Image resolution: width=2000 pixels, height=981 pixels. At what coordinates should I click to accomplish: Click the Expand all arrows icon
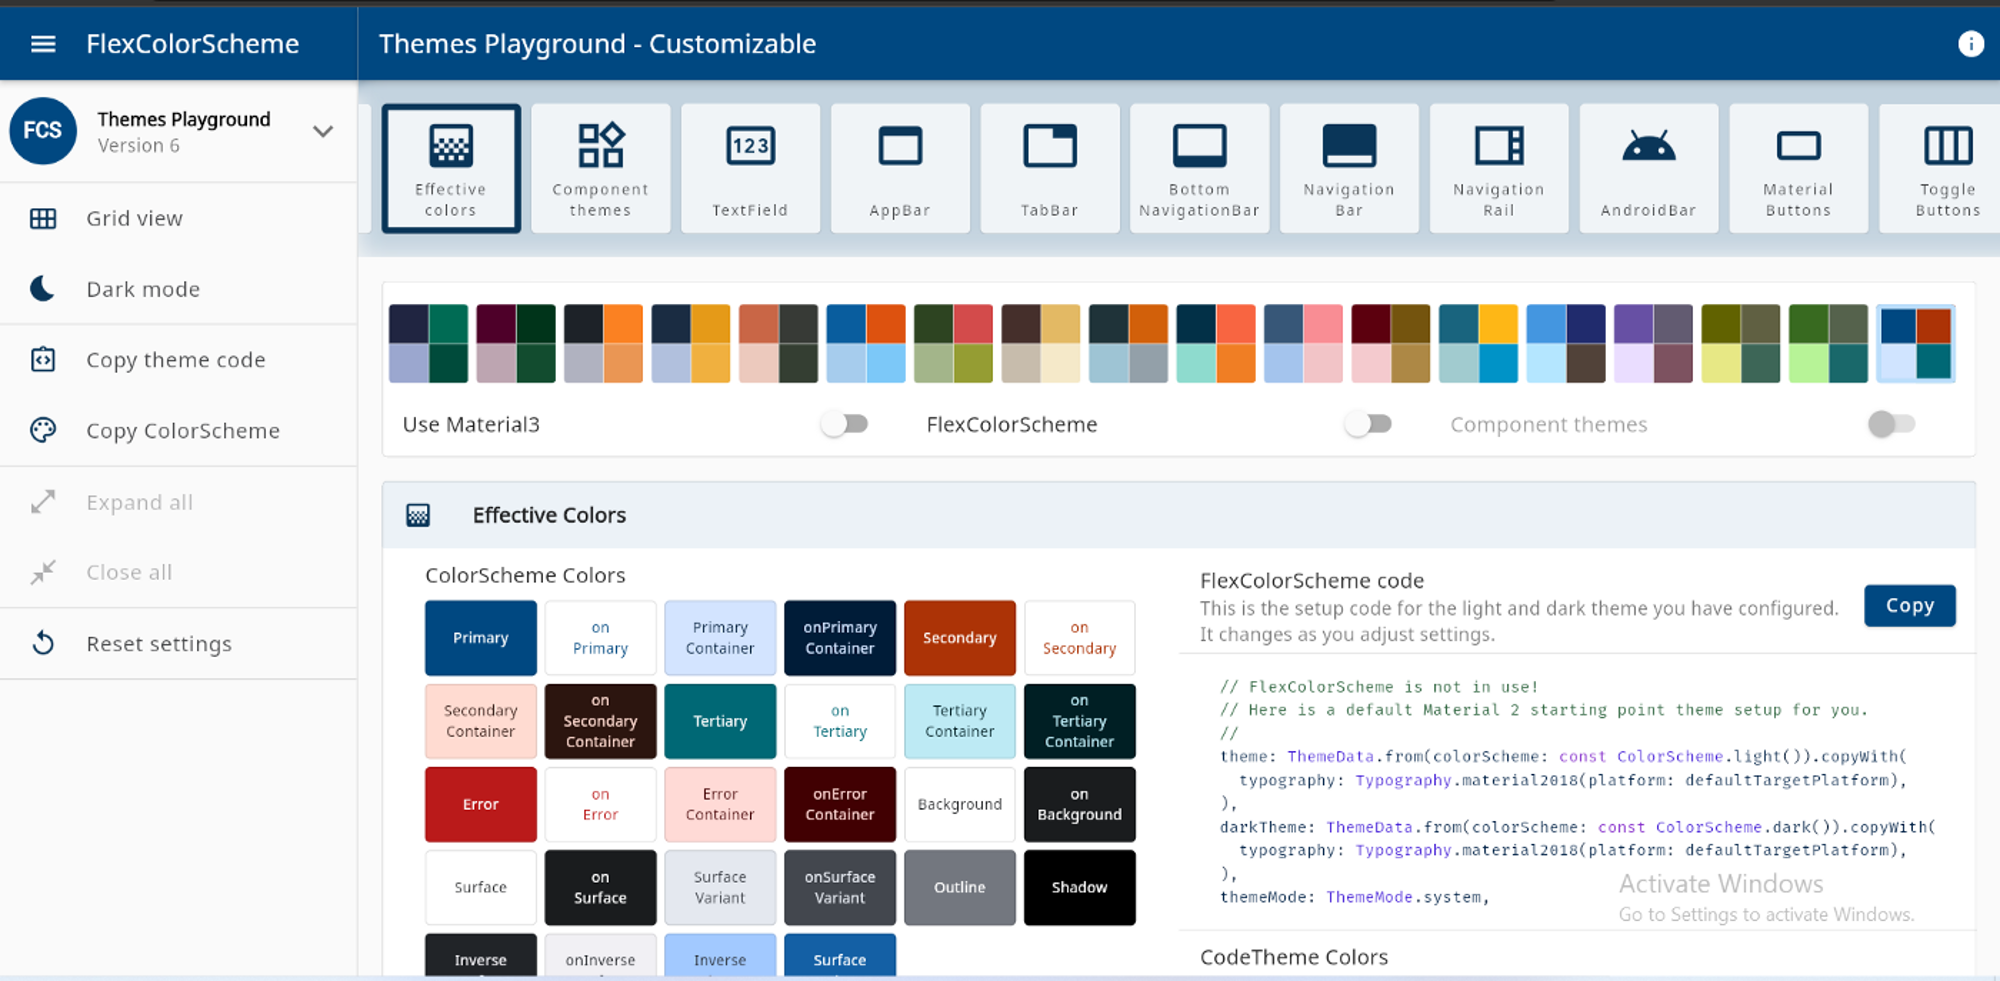[43, 502]
